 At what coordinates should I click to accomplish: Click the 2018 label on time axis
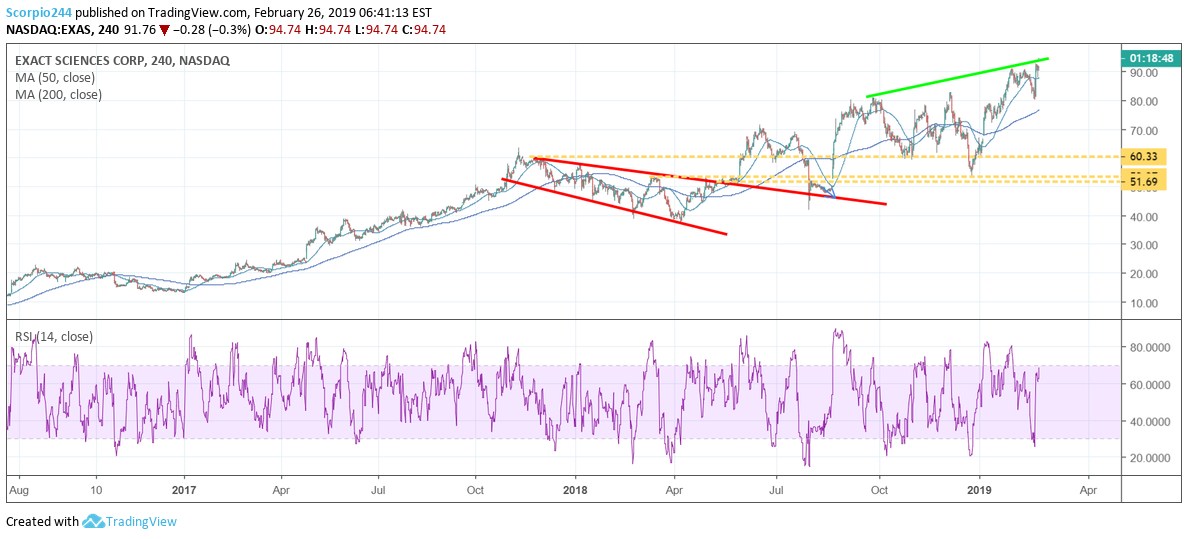tap(575, 490)
